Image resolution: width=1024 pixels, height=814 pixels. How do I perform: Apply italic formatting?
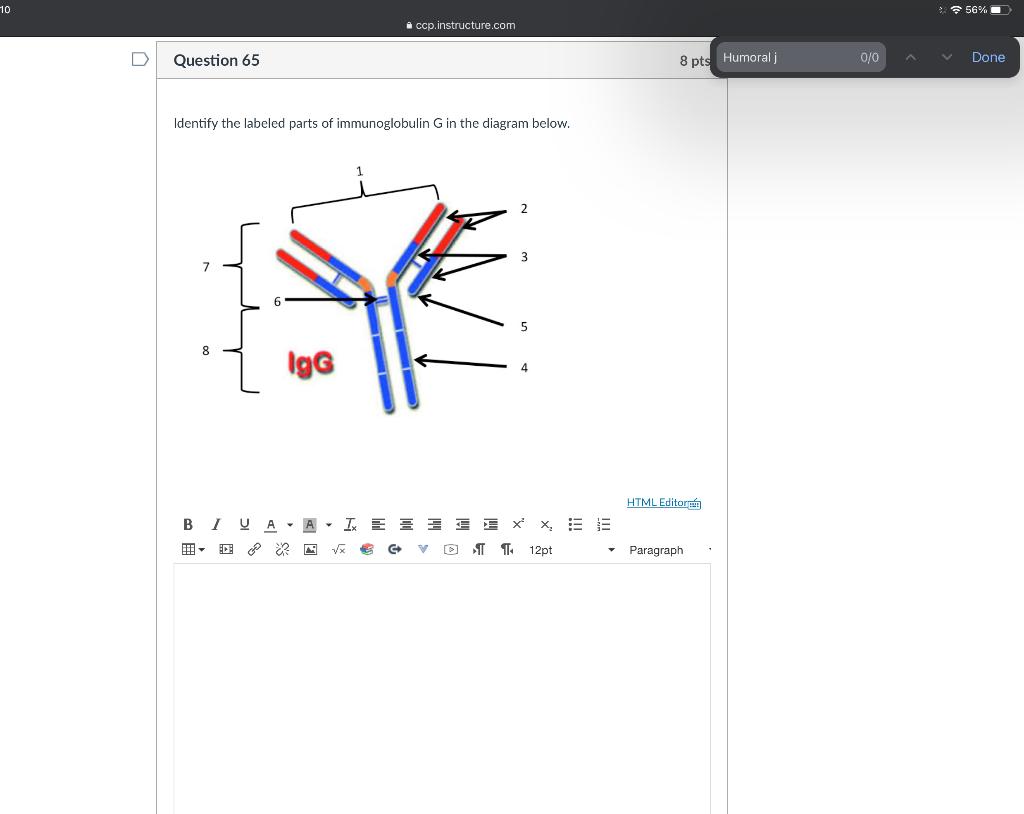click(x=216, y=524)
